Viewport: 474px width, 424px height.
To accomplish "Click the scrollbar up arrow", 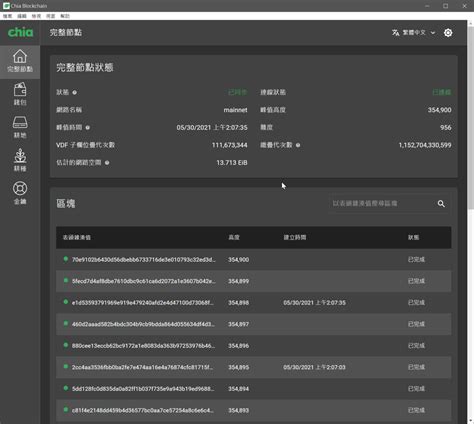I will tap(470, 23).
